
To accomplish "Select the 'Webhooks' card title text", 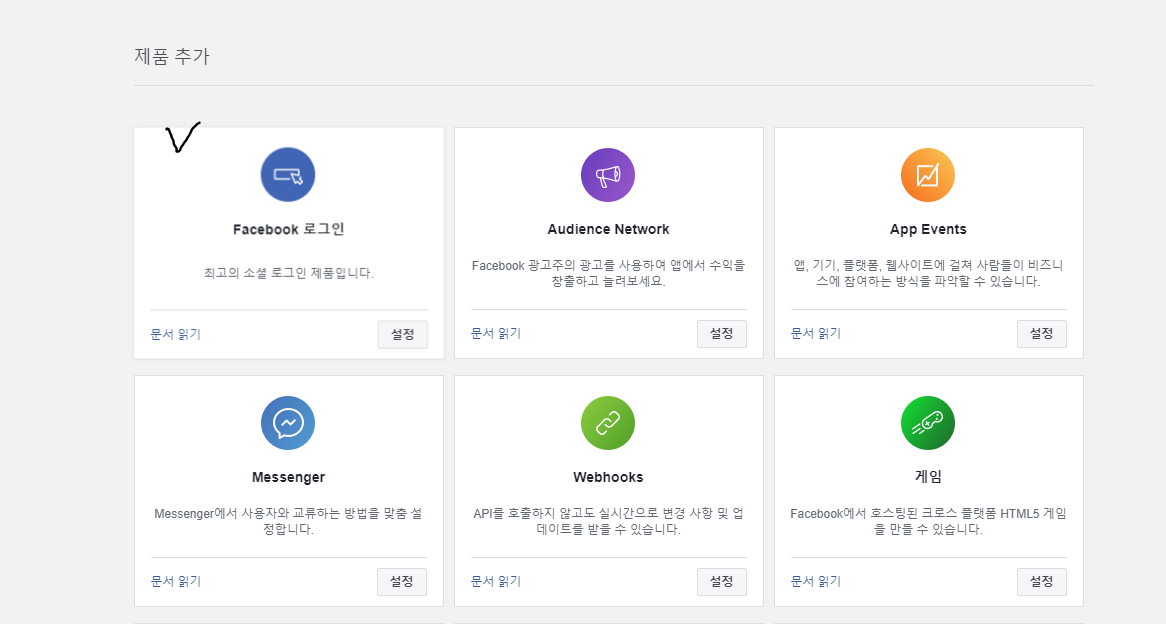I will point(608,477).
